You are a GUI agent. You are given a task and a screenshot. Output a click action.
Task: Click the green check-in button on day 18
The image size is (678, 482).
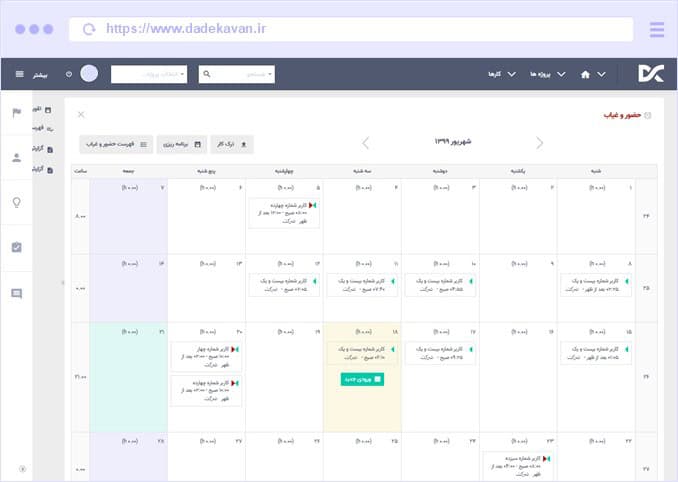[x=360, y=379]
